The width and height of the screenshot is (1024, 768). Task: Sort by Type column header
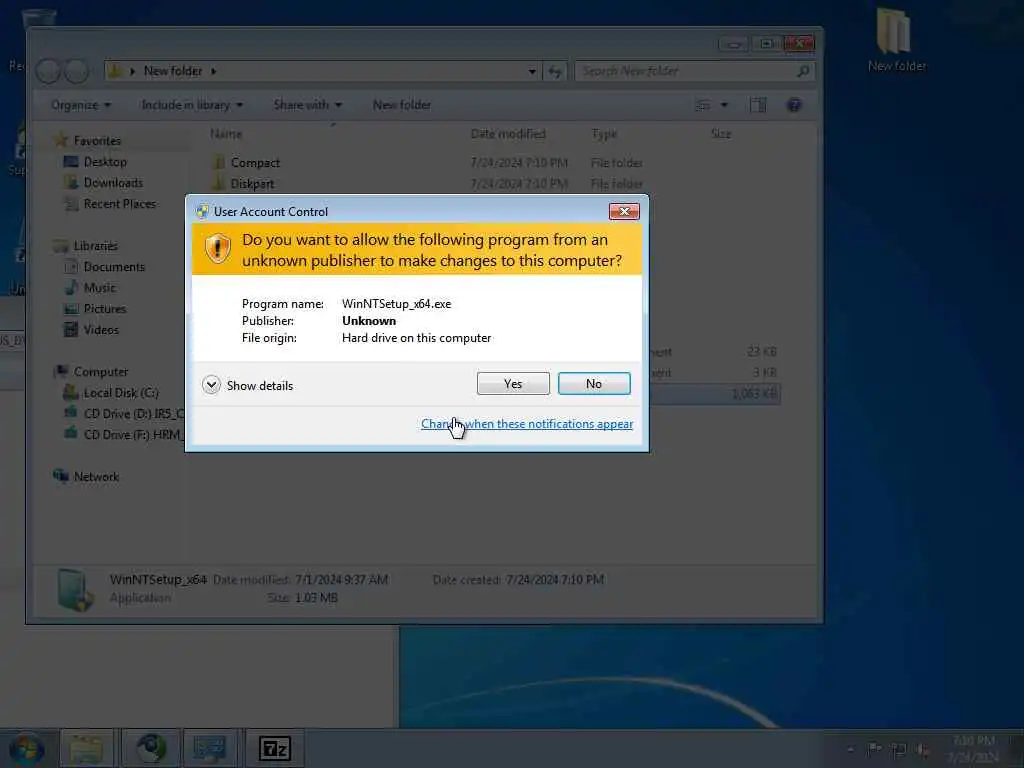(x=604, y=134)
